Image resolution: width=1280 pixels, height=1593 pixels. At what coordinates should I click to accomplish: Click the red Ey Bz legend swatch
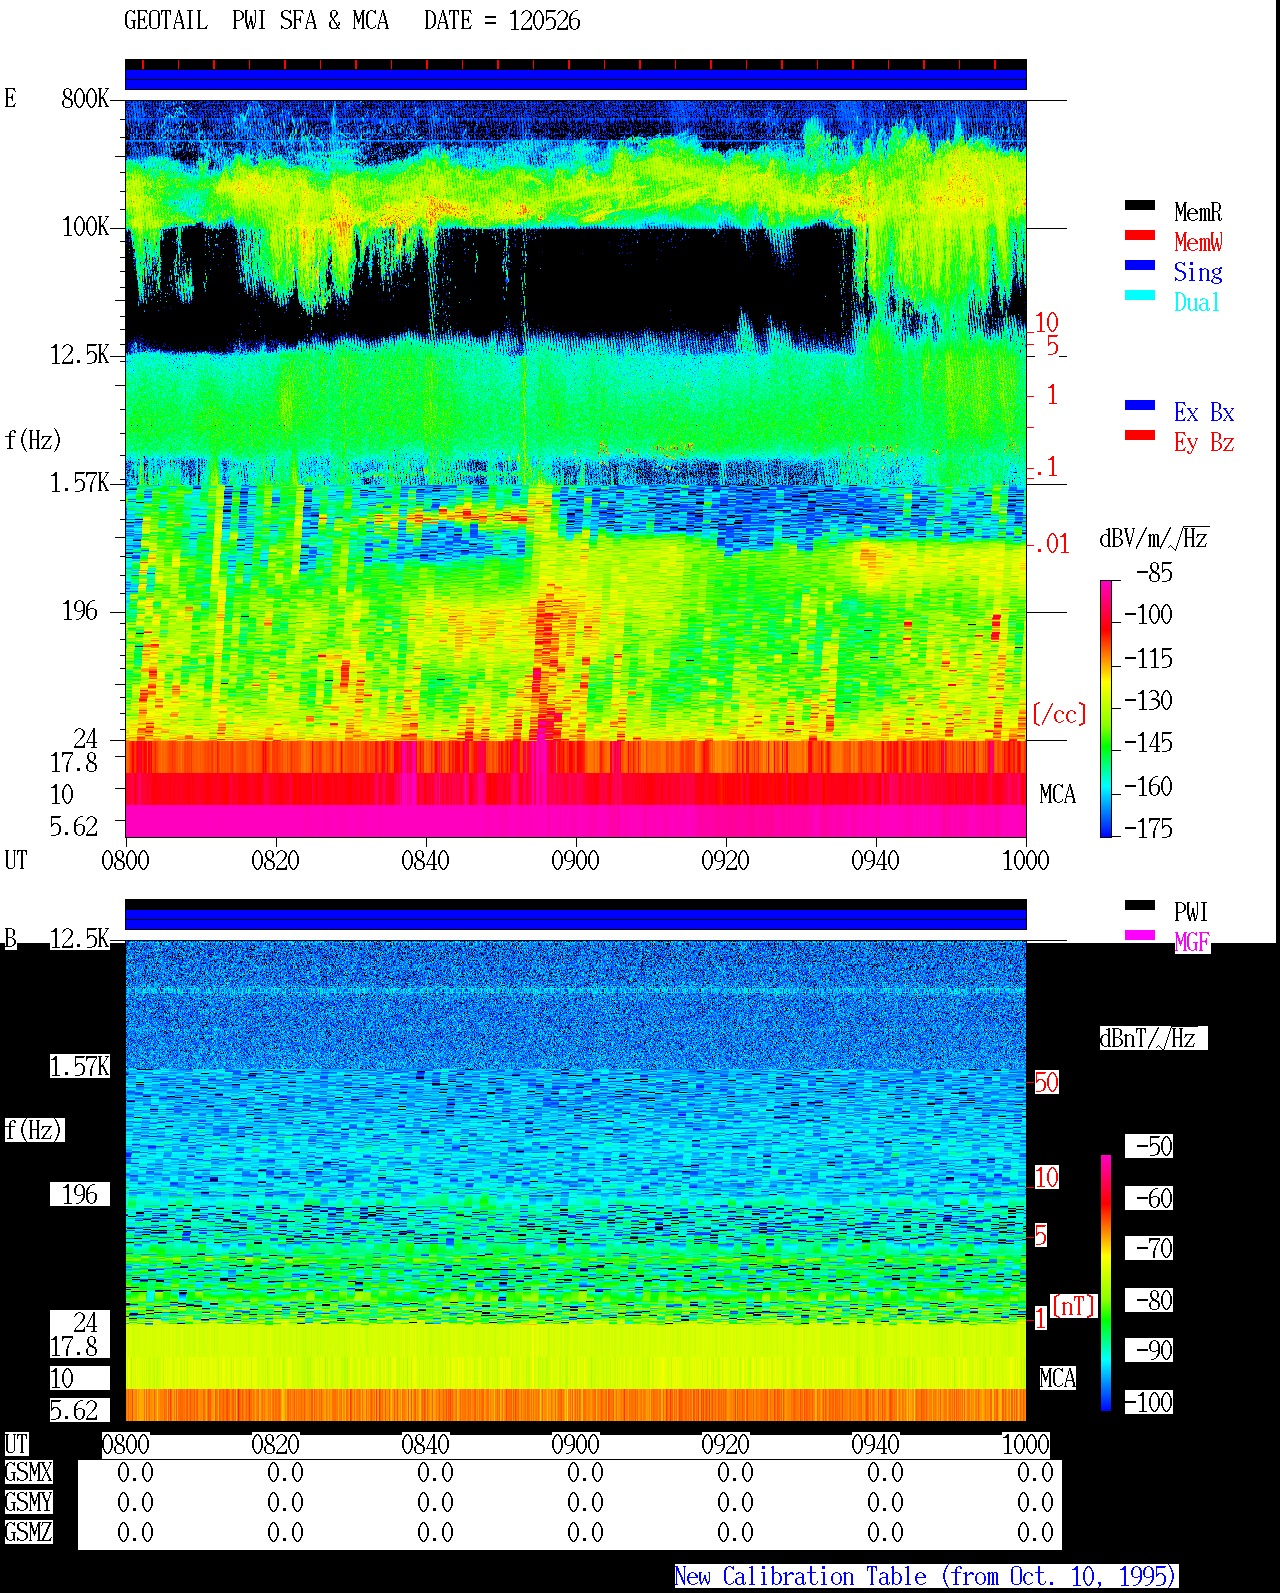pyautogui.click(x=1140, y=435)
